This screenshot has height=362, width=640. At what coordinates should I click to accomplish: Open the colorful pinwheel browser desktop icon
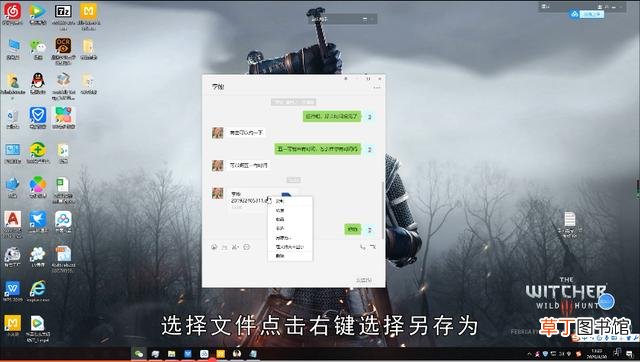click(x=38, y=187)
